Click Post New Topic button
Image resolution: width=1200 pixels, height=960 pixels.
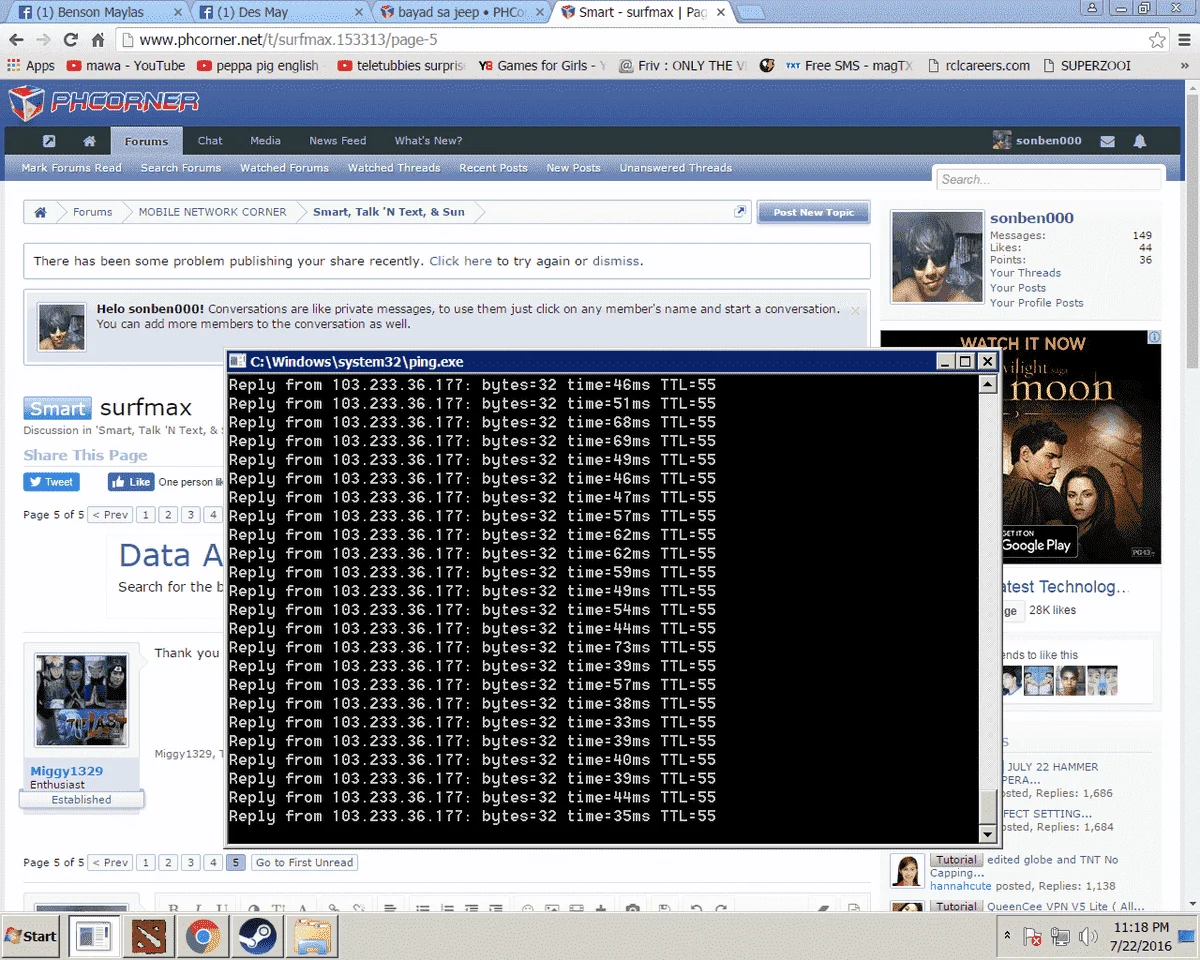coord(813,212)
